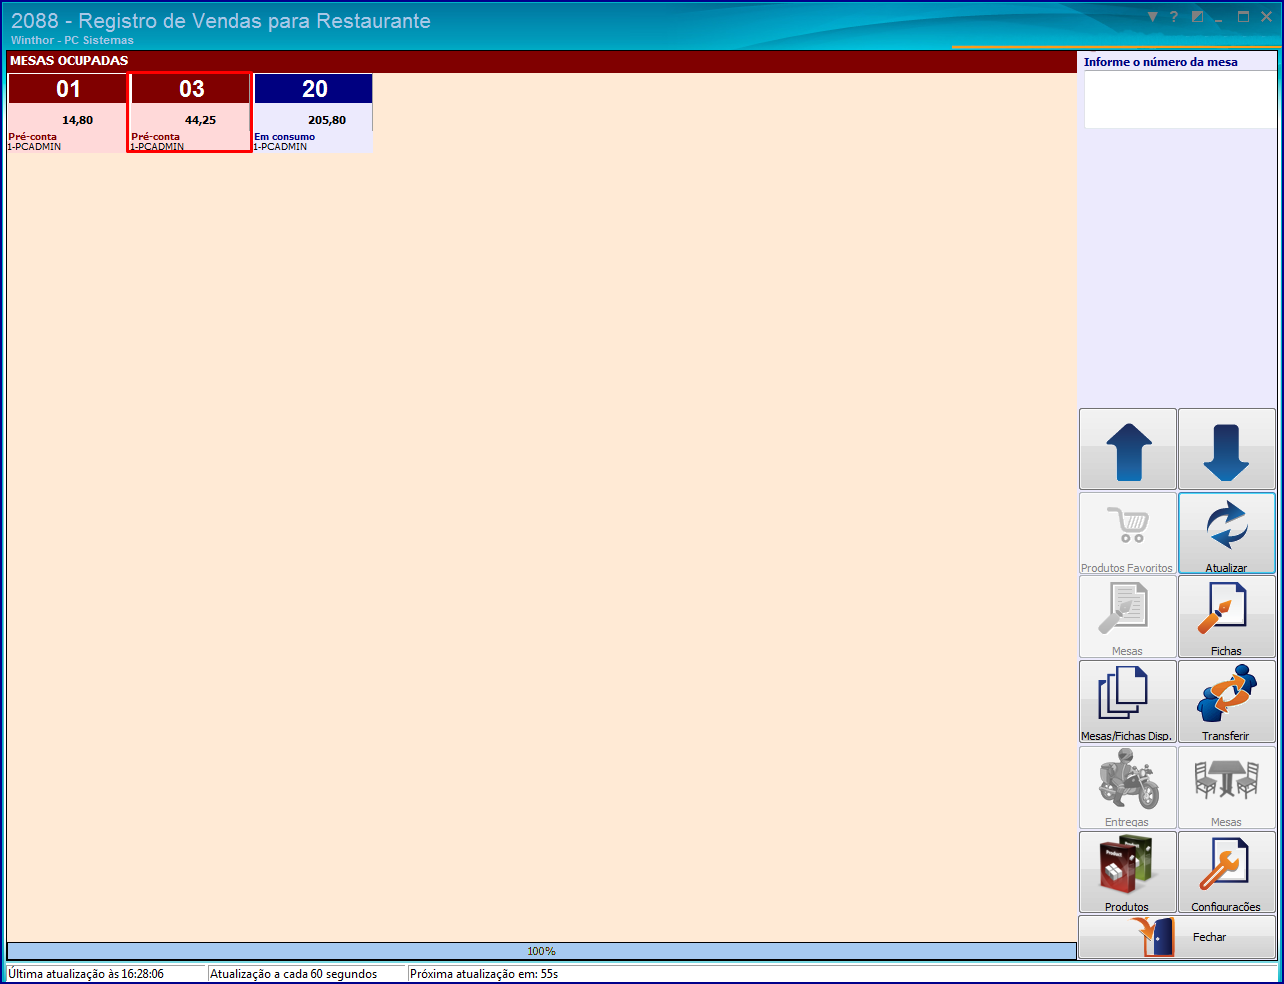Select occupied table 20

pyautogui.click(x=313, y=112)
